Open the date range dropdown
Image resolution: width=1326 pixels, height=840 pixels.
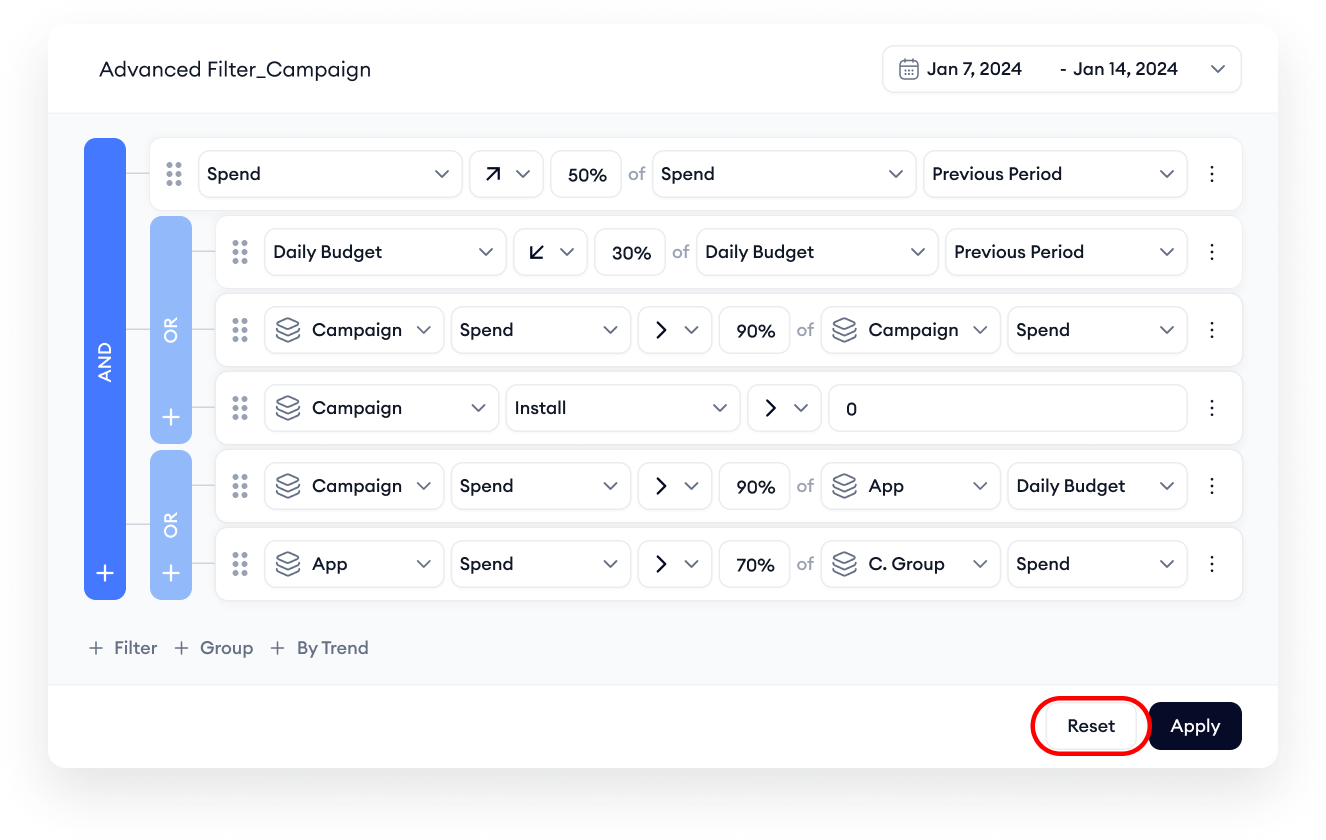[x=1217, y=69]
